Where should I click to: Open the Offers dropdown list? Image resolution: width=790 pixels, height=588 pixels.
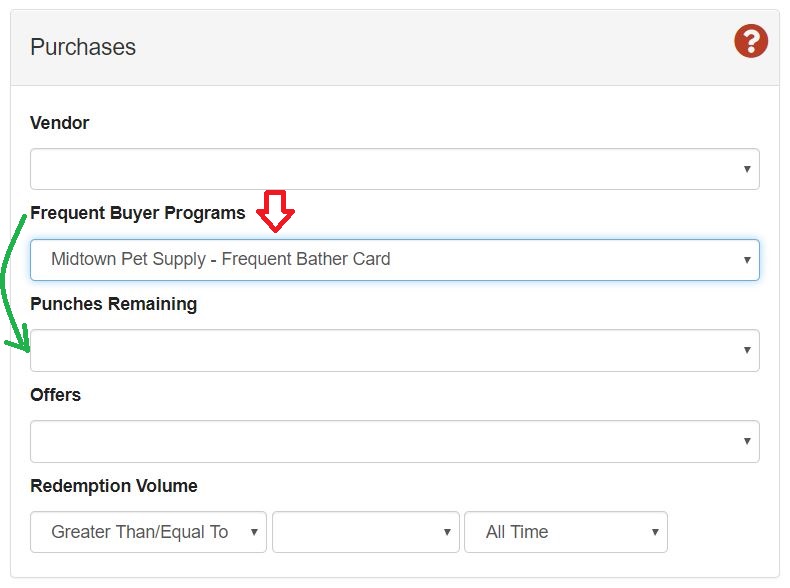(394, 441)
